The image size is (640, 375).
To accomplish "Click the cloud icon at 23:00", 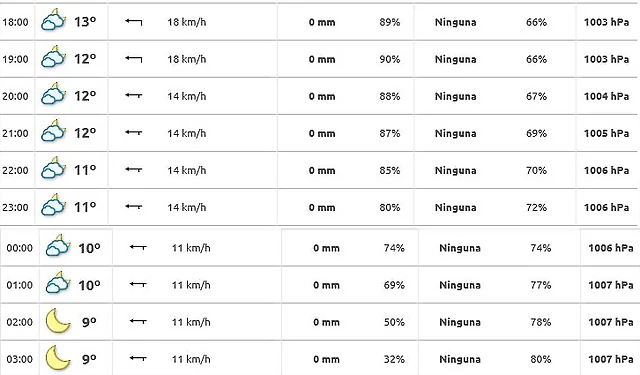I will tap(53, 205).
